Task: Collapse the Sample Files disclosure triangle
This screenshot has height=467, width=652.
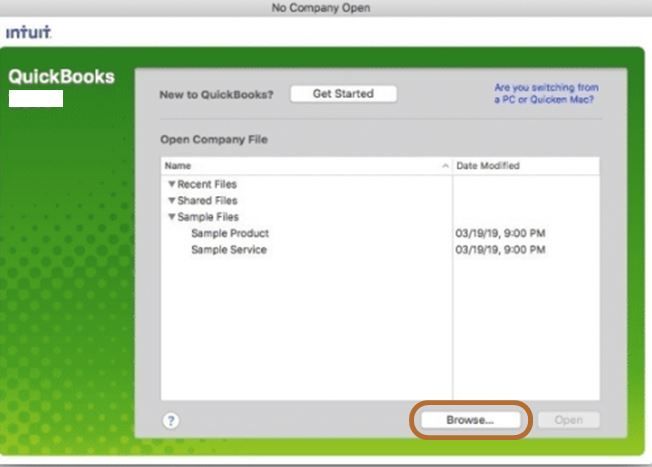Action: tap(171, 217)
